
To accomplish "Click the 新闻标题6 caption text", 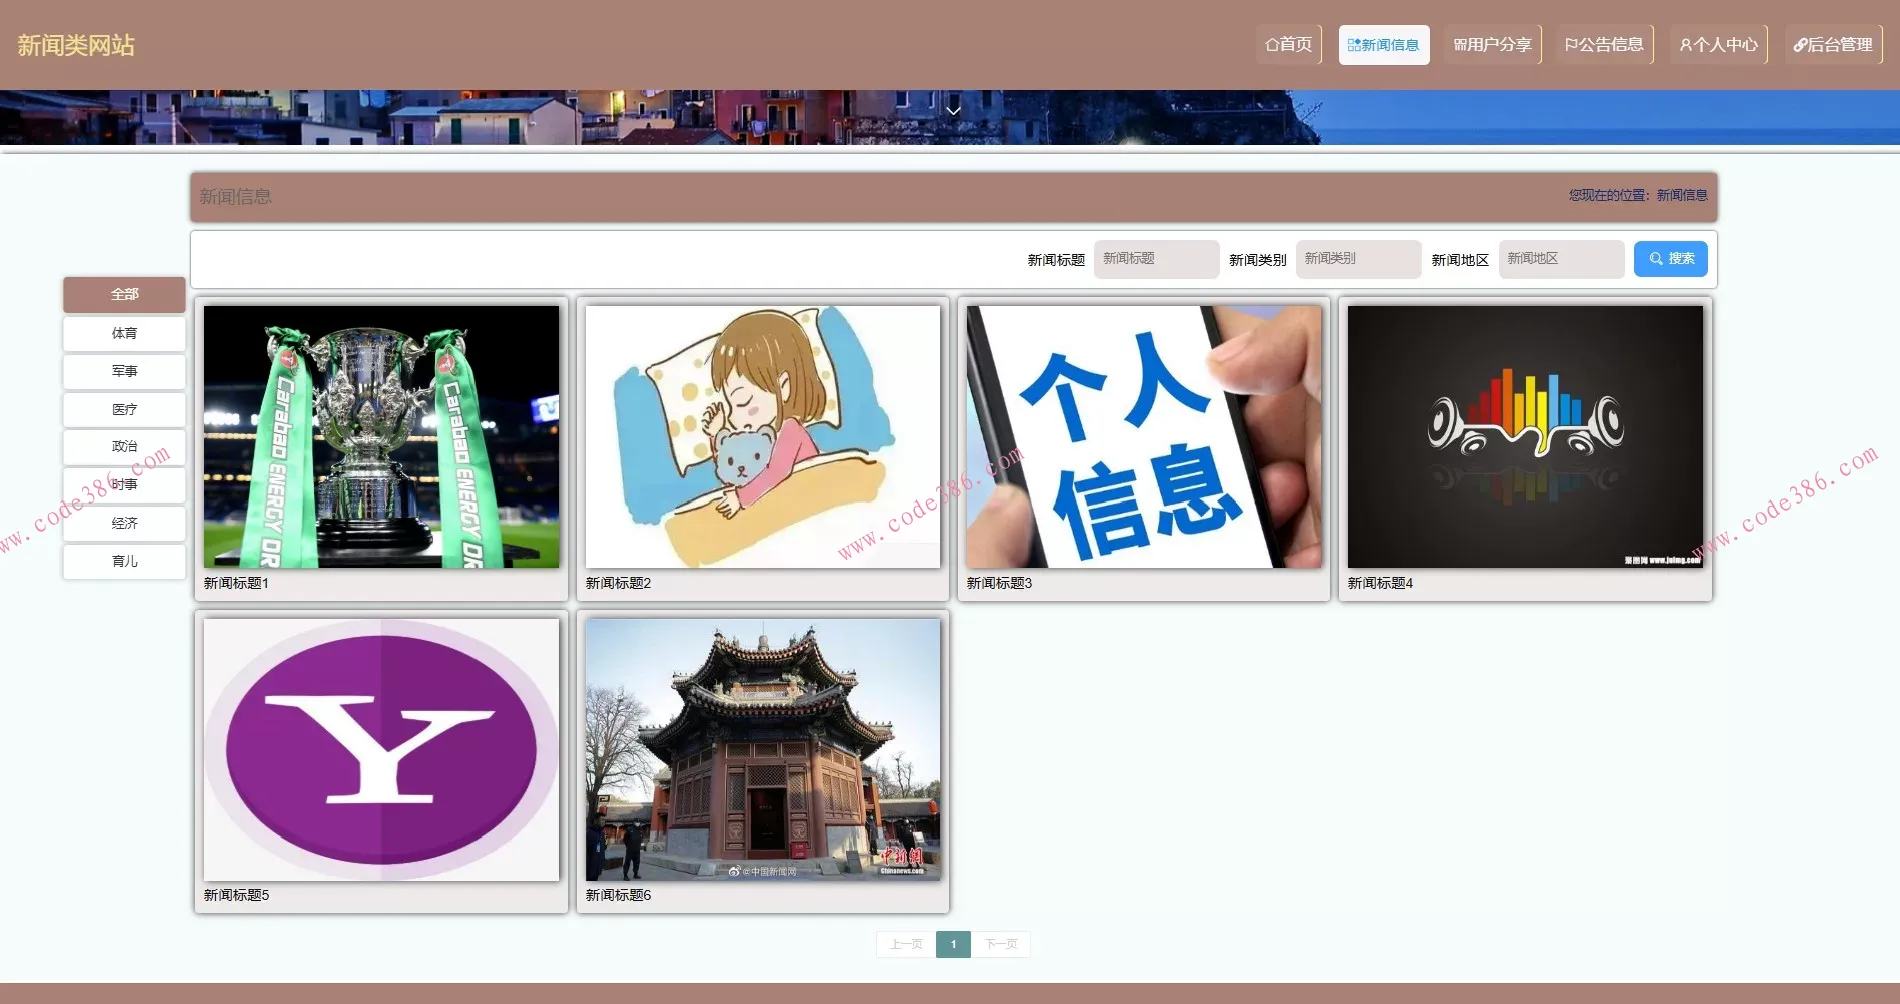I will 618,895.
